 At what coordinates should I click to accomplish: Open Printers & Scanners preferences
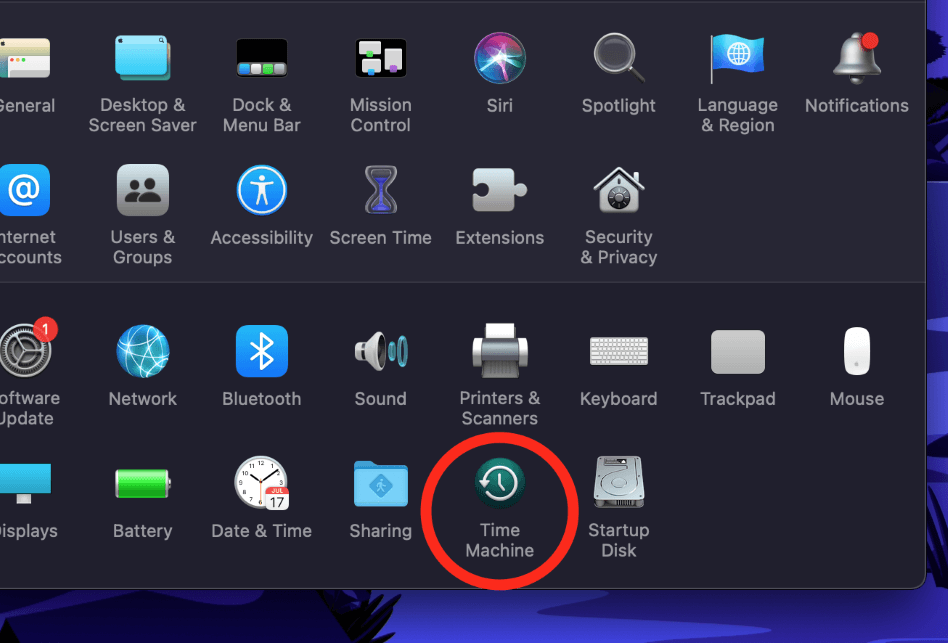(500, 351)
